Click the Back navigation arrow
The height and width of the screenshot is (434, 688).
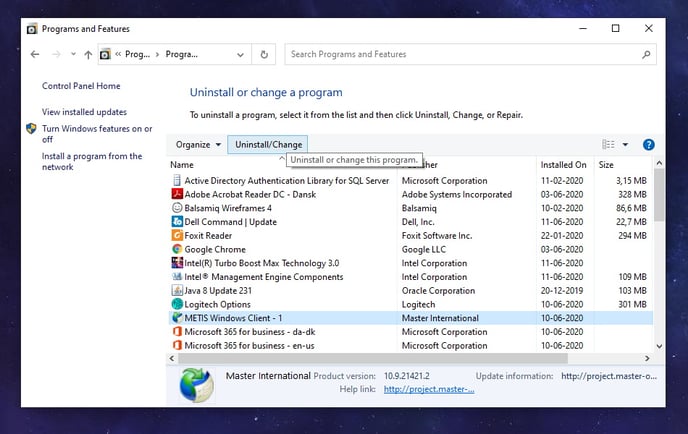point(35,54)
